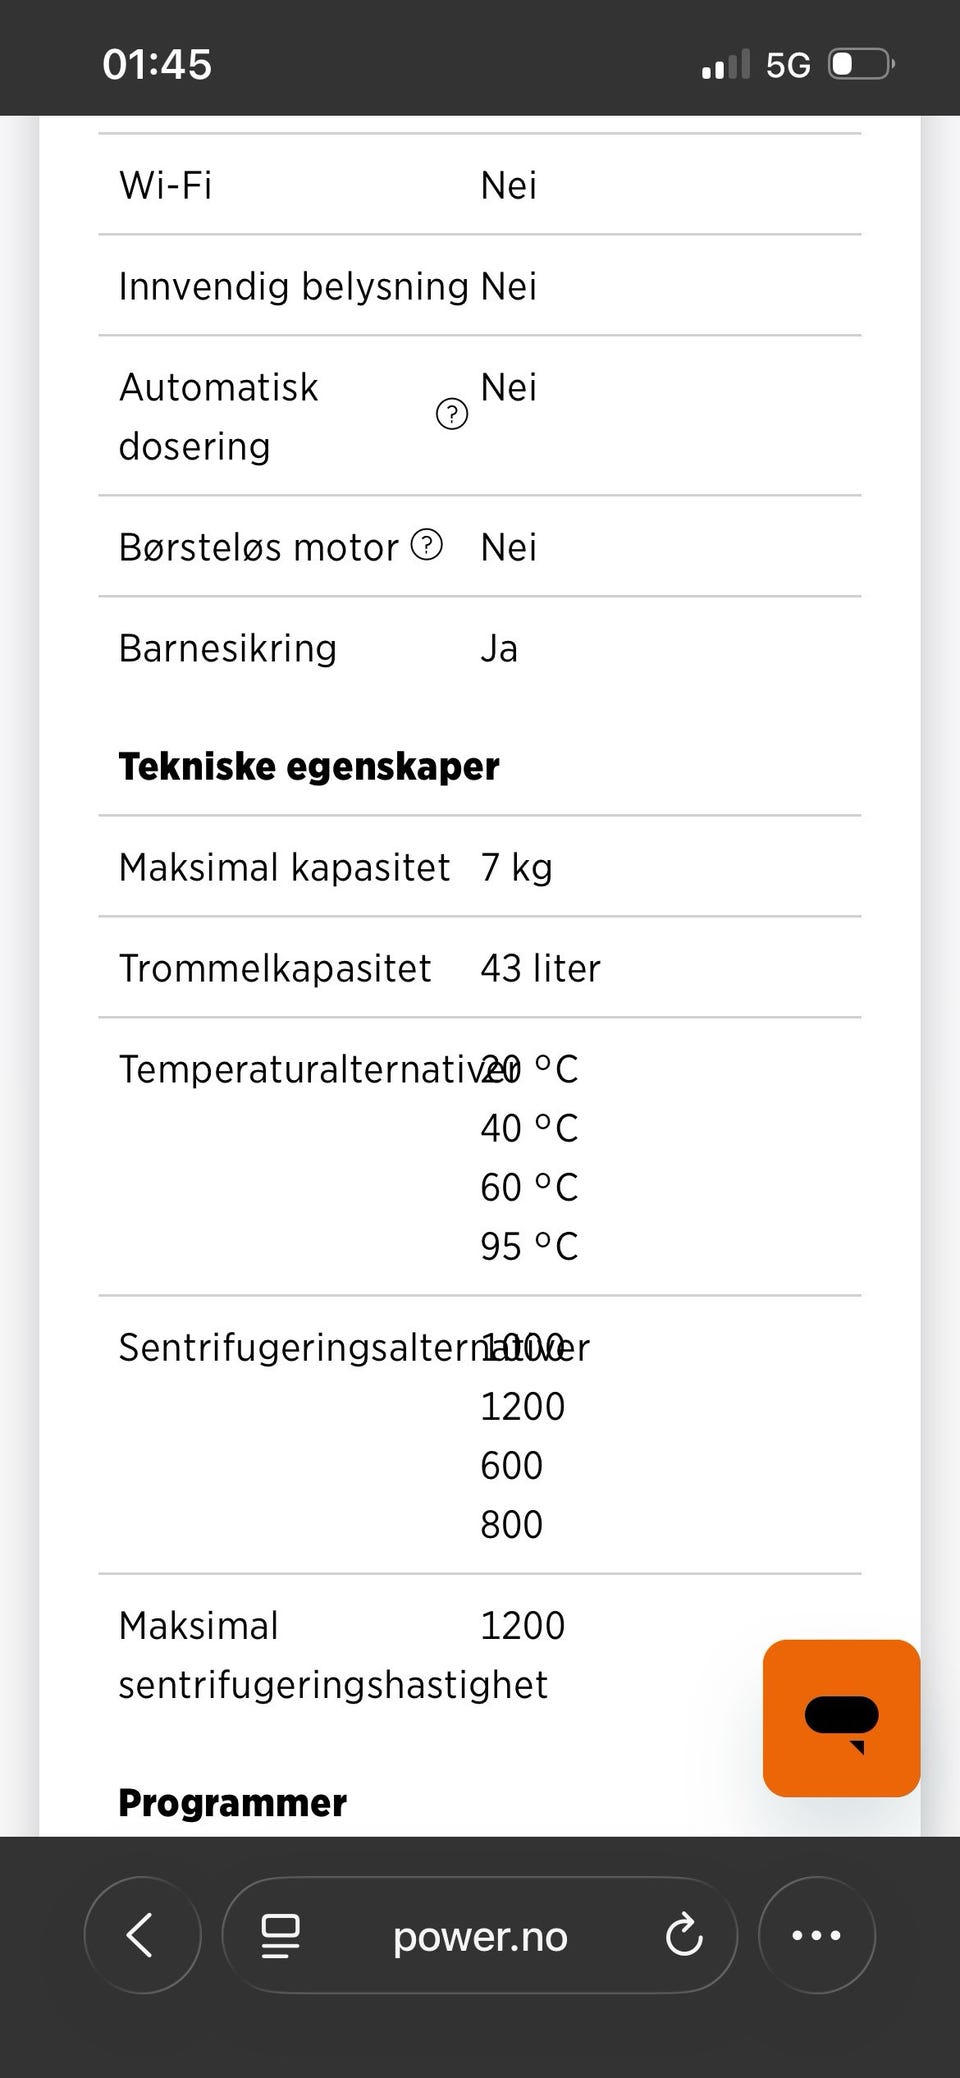Tap the Maksimal sentrifugeringshastighet label
Screen dimensions: 960x2078
333,1655
